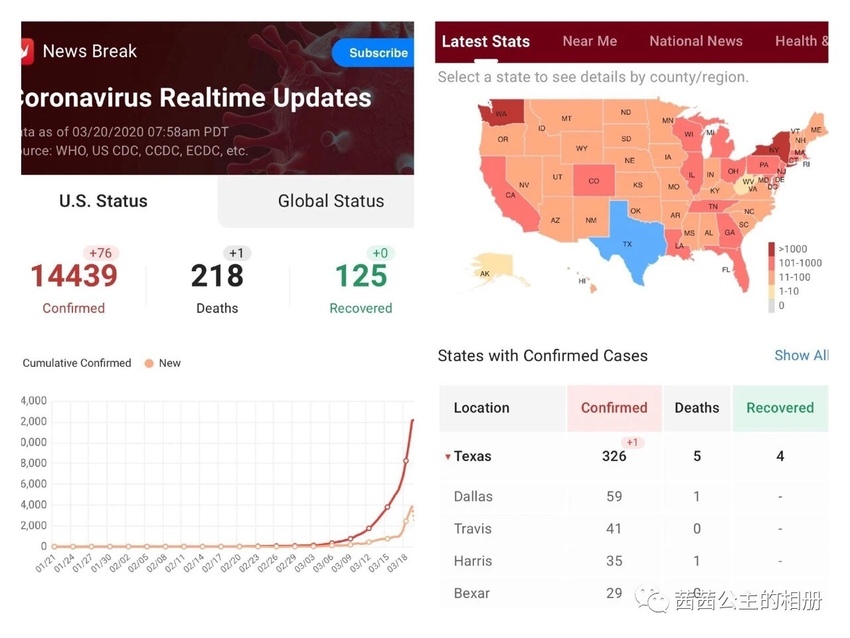
Task: Toggle the Cumulative Confirmed legend label
Action: click(76, 363)
